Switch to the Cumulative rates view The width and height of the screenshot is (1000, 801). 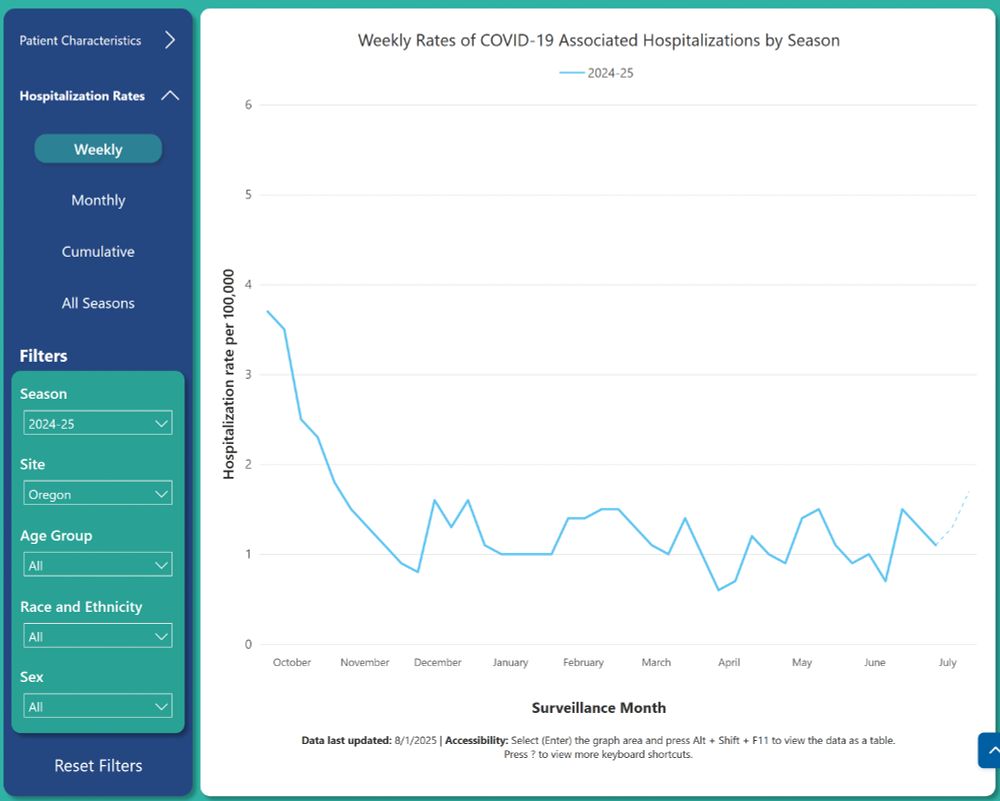click(98, 251)
